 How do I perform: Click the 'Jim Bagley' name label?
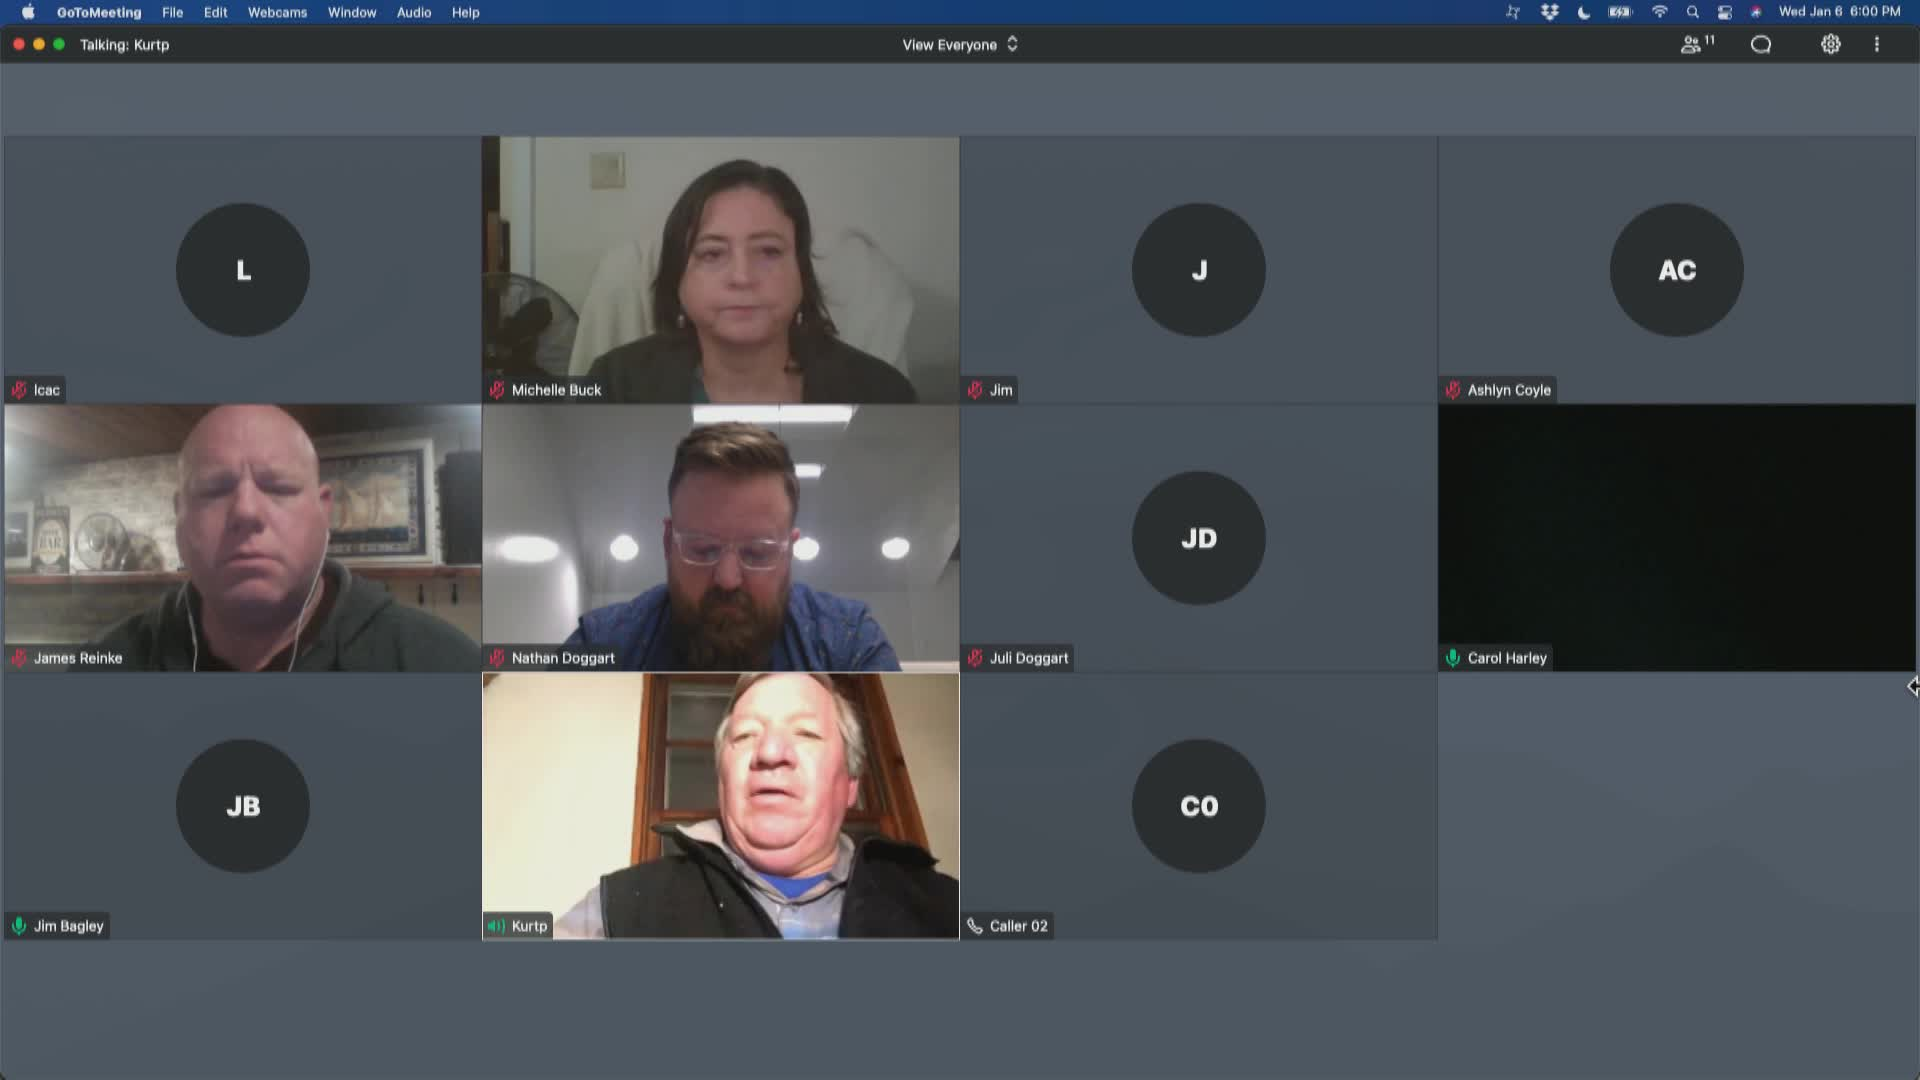(x=69, y=926)
